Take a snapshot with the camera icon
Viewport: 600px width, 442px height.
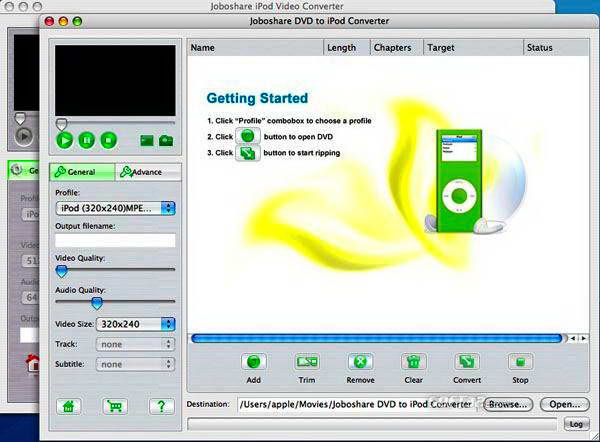click(166, 141)
